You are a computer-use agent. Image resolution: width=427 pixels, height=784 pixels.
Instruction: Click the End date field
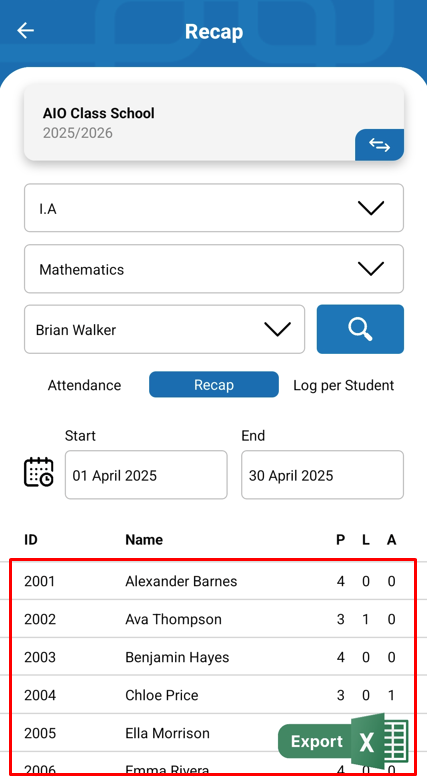tap(322, 475)
